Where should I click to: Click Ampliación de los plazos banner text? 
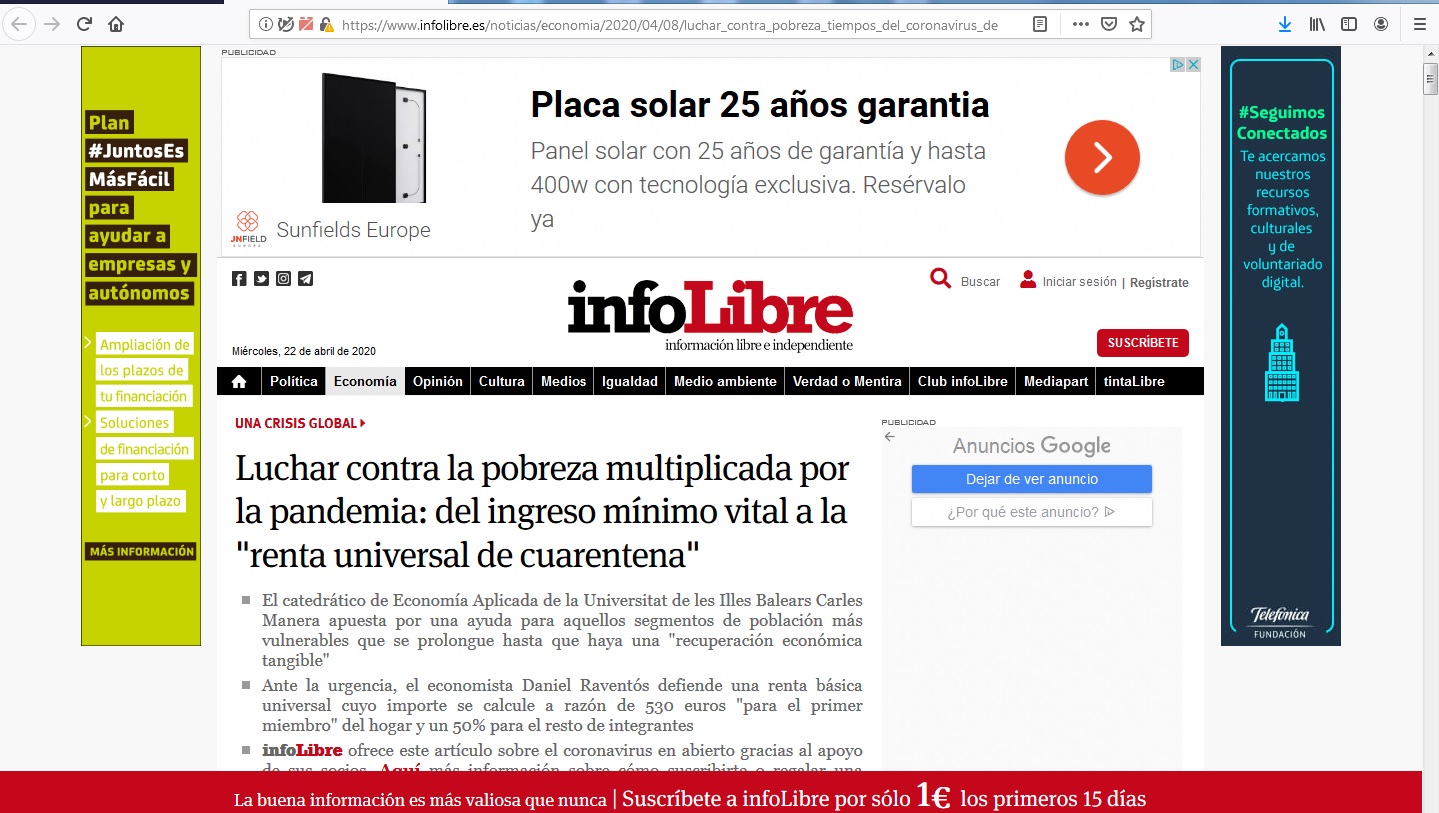[143, 370]
